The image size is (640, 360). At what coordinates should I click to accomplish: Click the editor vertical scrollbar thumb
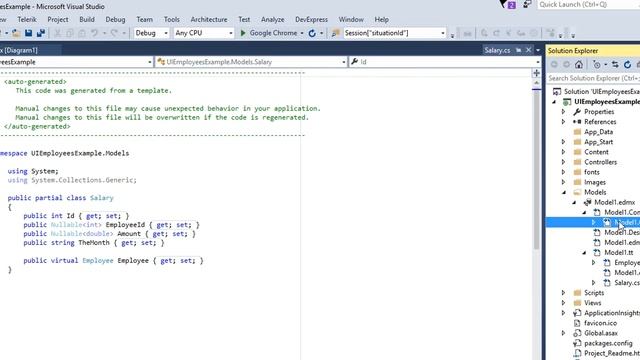coord(536,169)
